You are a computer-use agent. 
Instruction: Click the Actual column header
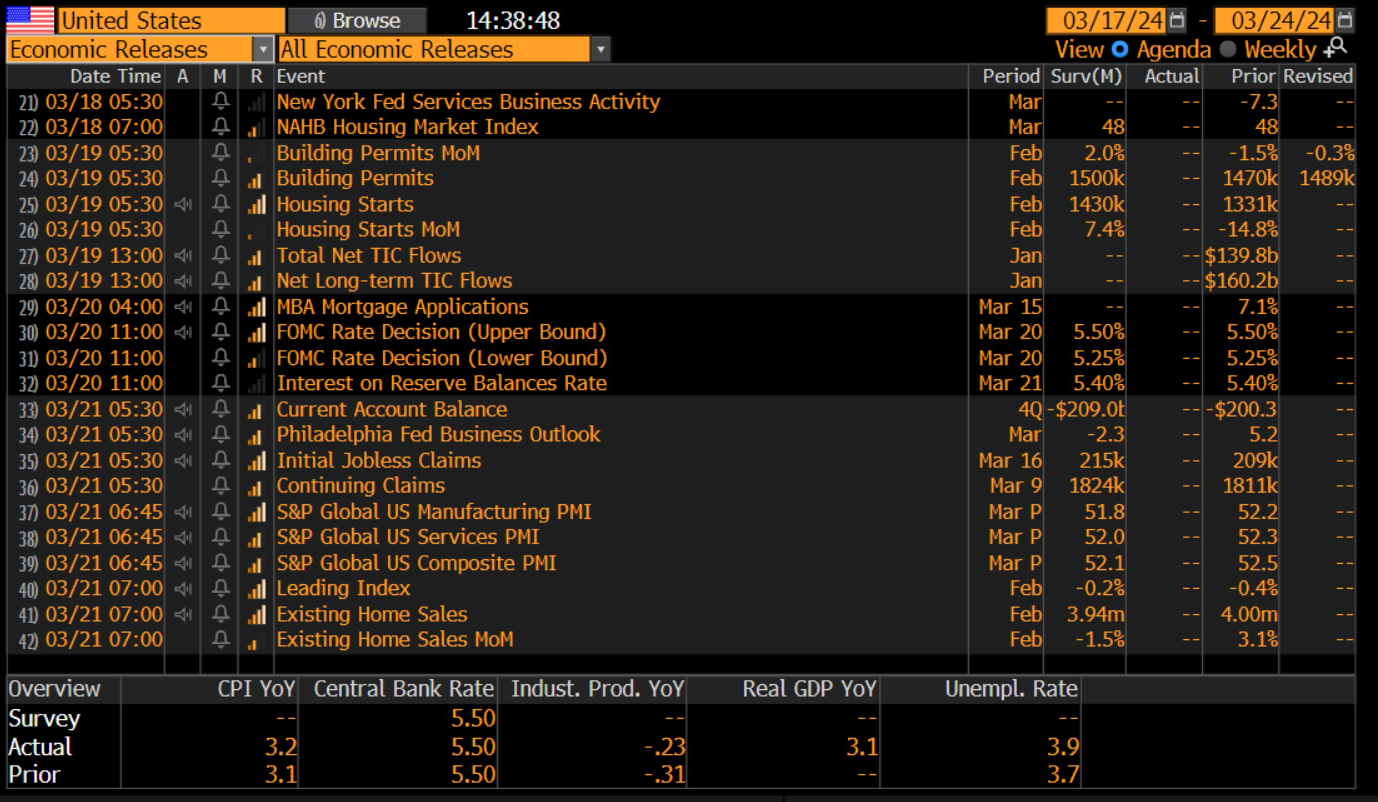tap(1171, 76)
